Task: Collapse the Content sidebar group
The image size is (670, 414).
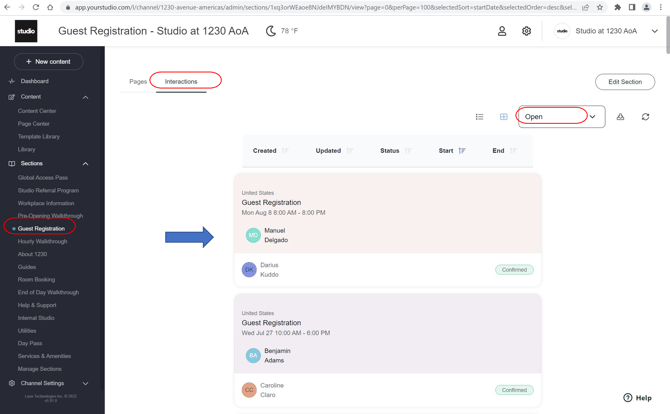Action: coord(85,97)
